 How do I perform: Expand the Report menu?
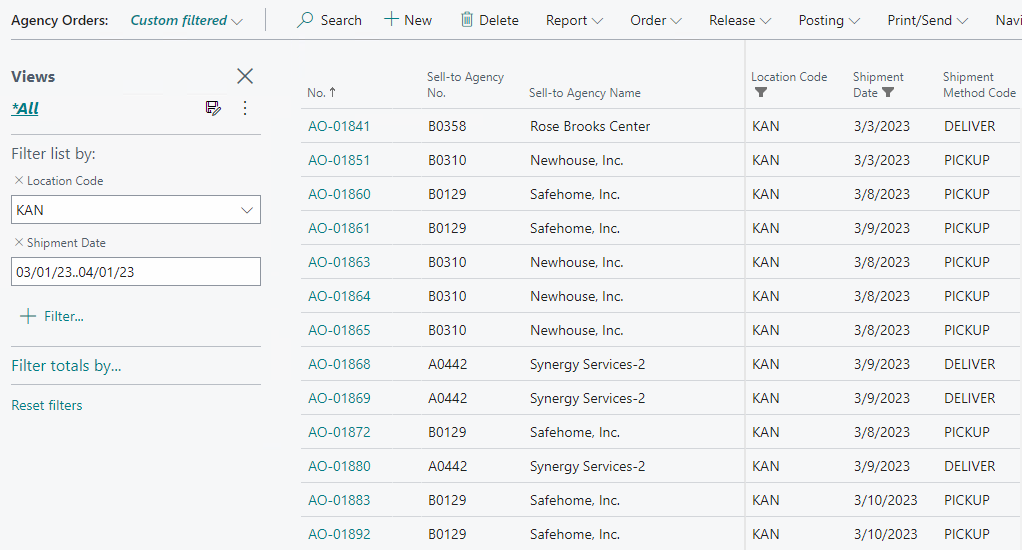pos(574,20)
